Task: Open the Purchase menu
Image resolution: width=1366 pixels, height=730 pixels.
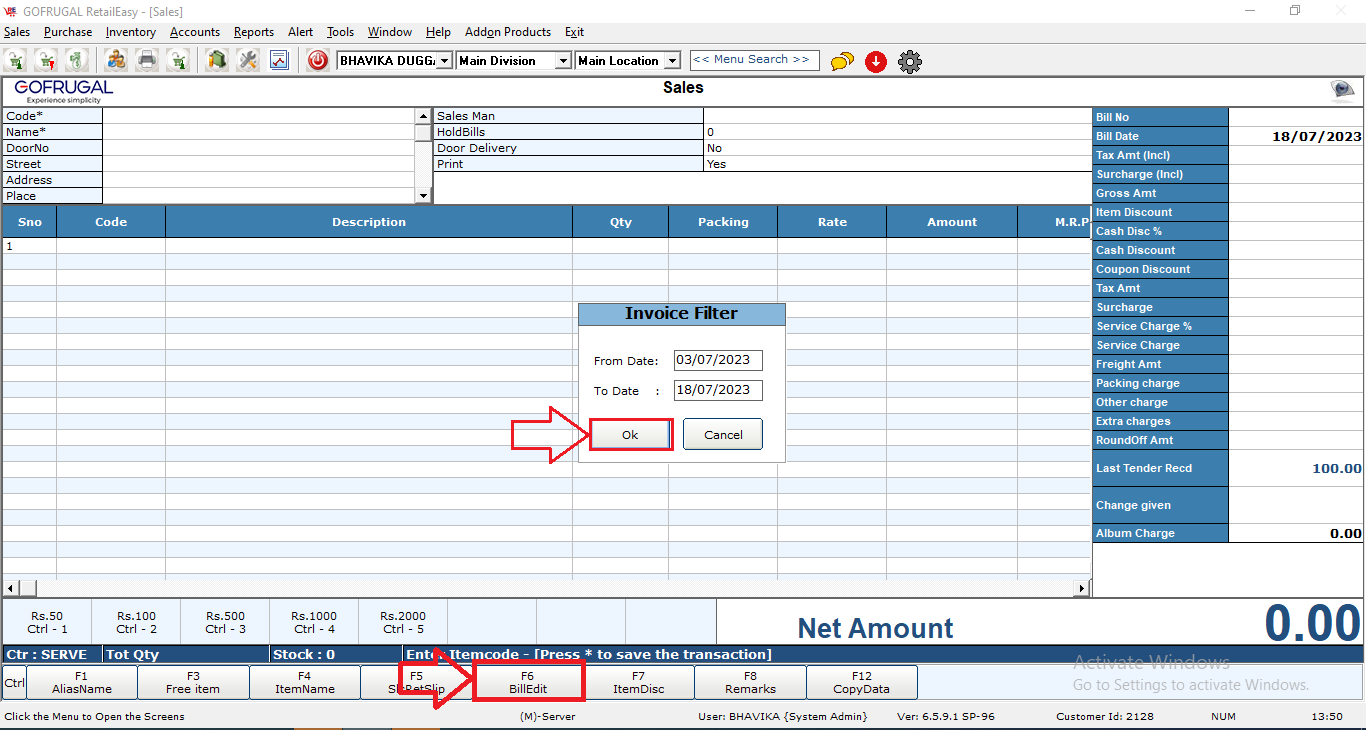Action: coord(68,32)
